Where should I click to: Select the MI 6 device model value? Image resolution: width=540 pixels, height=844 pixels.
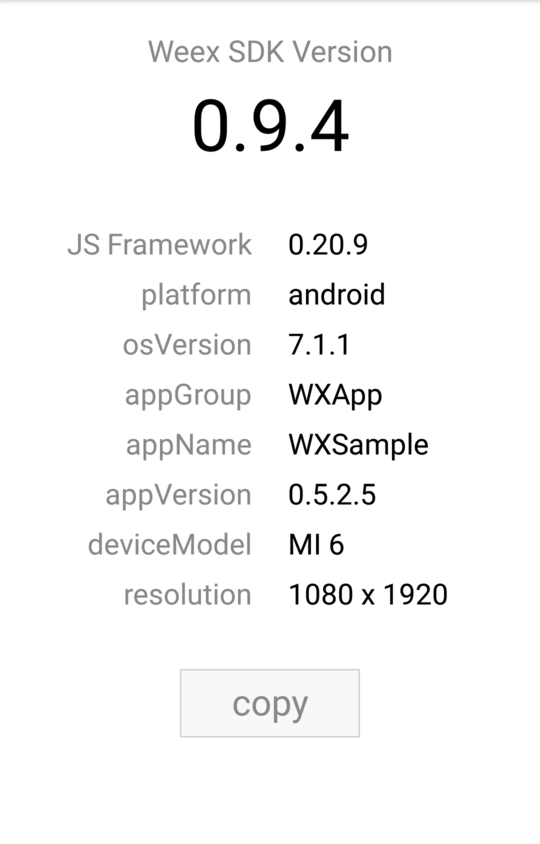tap(316, 545)
